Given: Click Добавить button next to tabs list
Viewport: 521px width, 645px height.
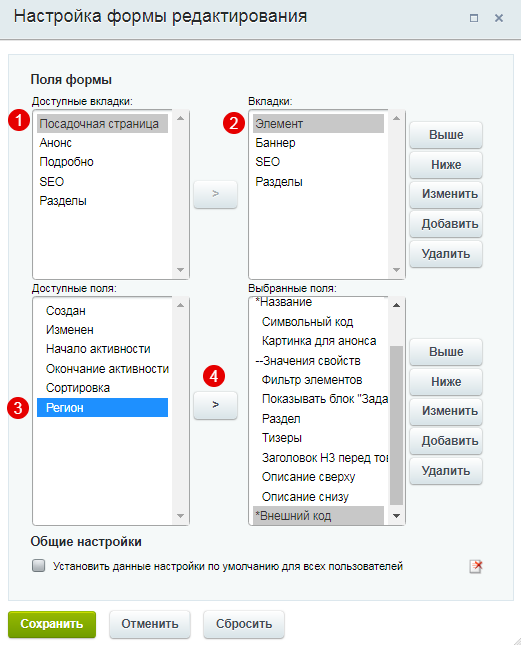Looking at the screenshot, I should pyautogui.click(x=446, y=224).
